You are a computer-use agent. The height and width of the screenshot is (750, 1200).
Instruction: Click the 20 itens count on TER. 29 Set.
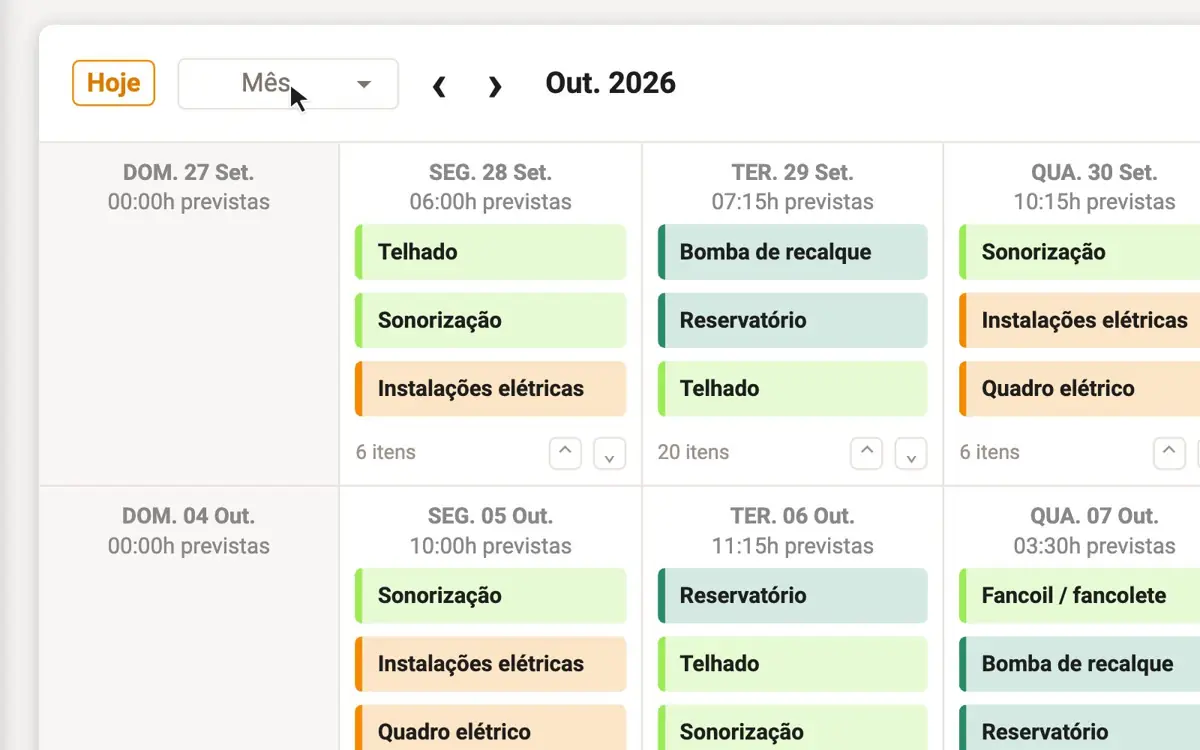tap(693, 452)
